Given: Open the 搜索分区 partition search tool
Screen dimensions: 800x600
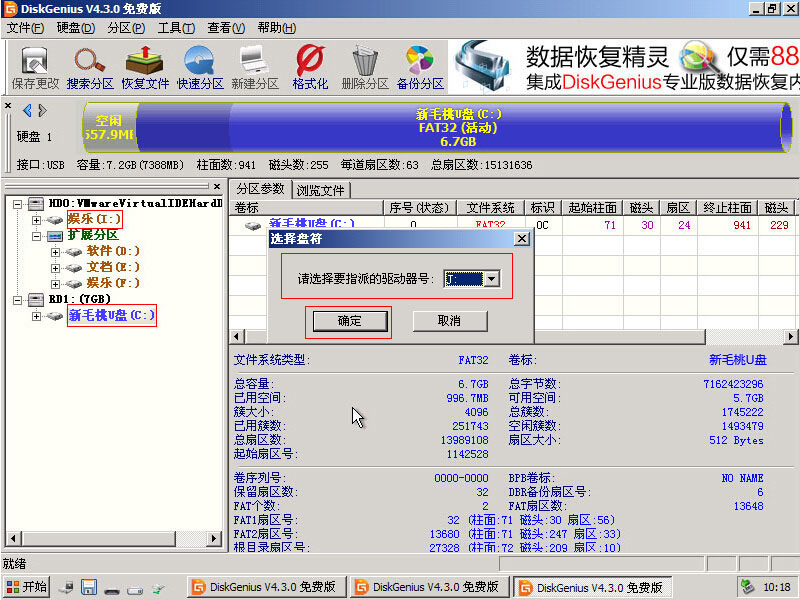Looking at the screenshot, I should pos(90,67).
